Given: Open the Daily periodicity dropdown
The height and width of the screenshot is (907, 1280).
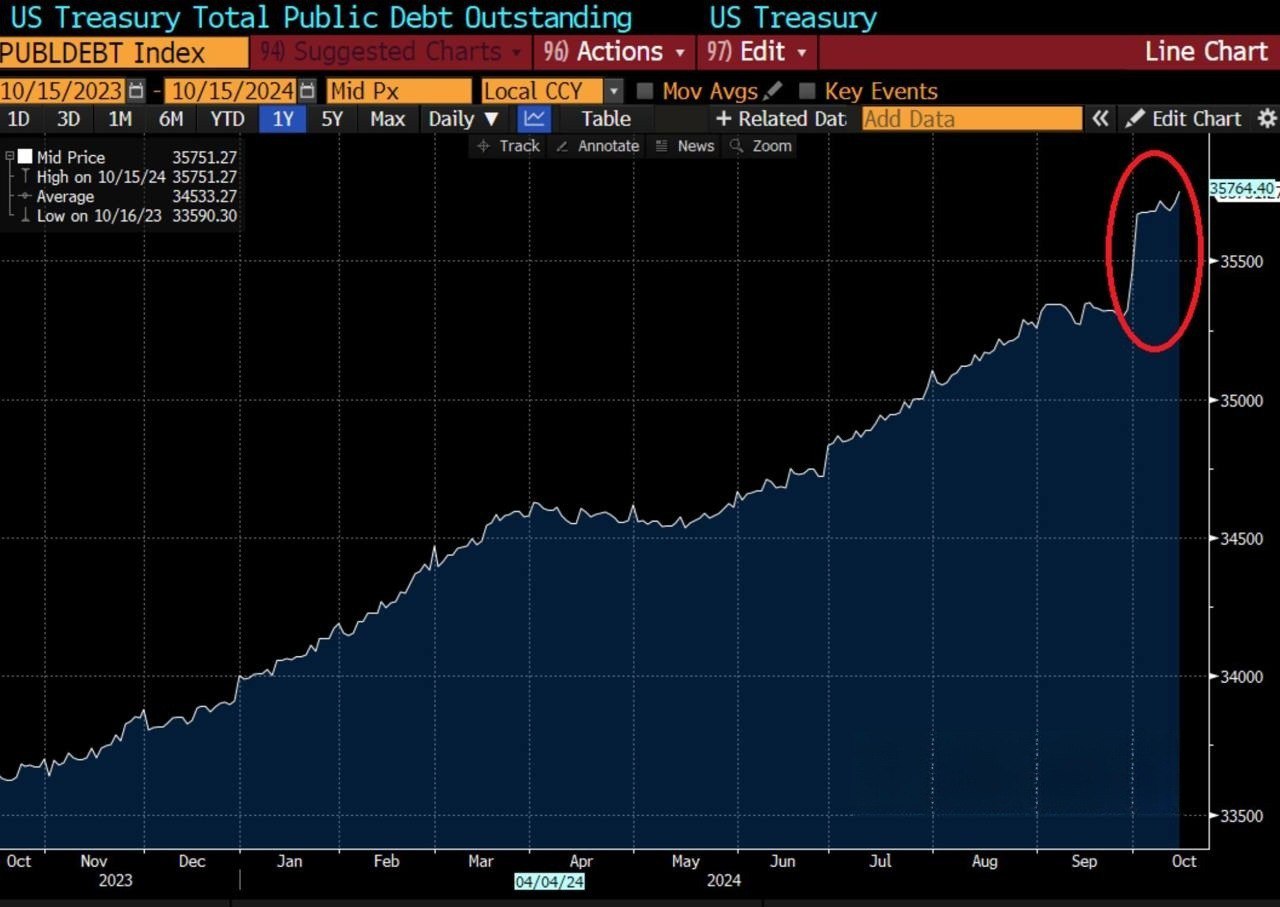Looking at the screenshot, I should tap(463, 118).
